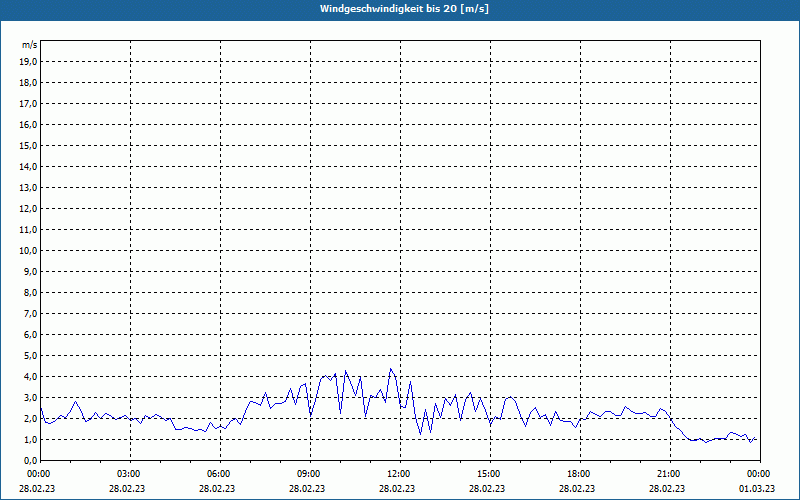Image resolution: width=800 pixels, height=500 pixels.
Task: Click the chart title "Windgeschwindigkeit bis 20 [m/s]"
Action: pos(404,9)
